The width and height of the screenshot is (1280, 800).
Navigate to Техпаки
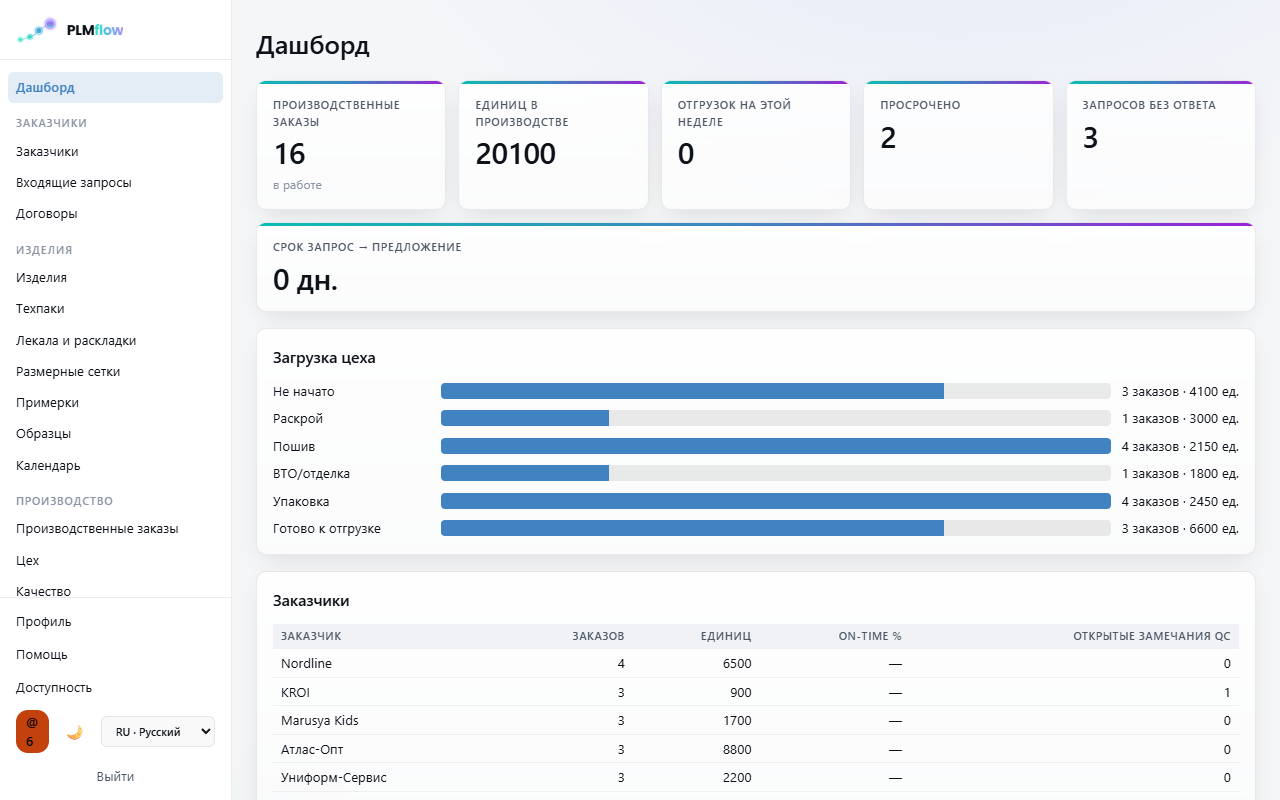(x=115, y=309)
